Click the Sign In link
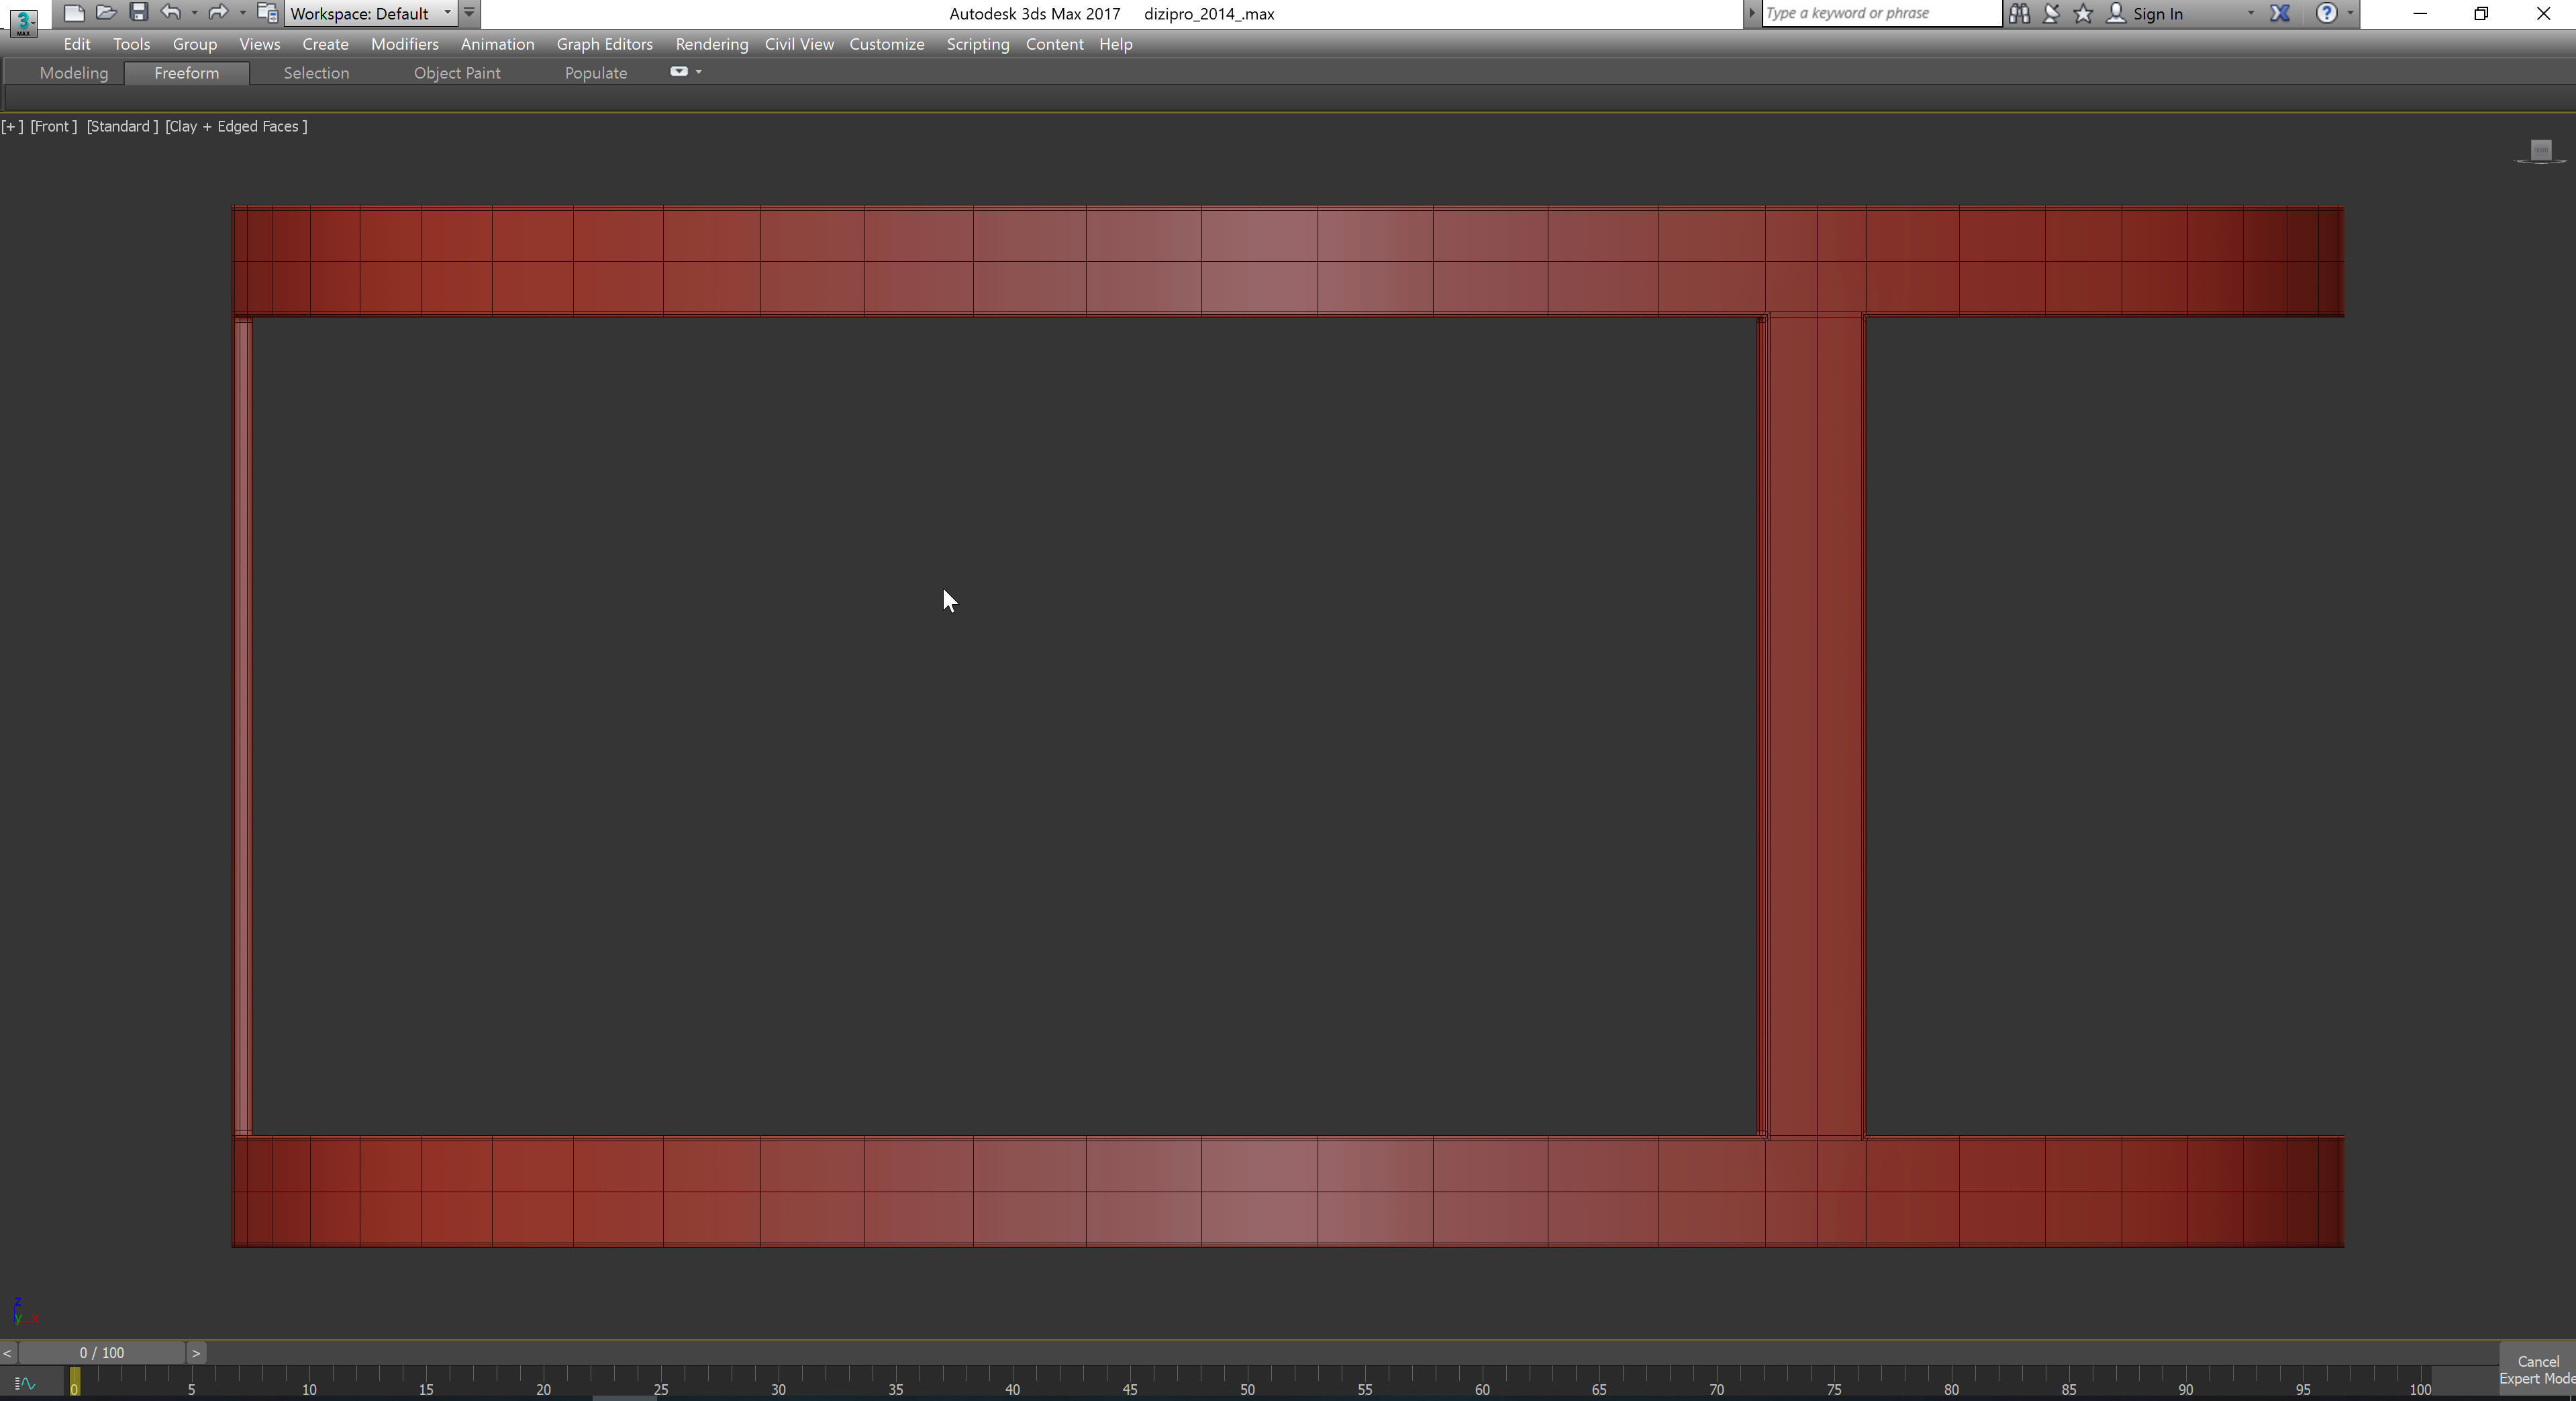This screenshot has height=1401, width=2576. pyautogui.click(x=2157, y=14)
